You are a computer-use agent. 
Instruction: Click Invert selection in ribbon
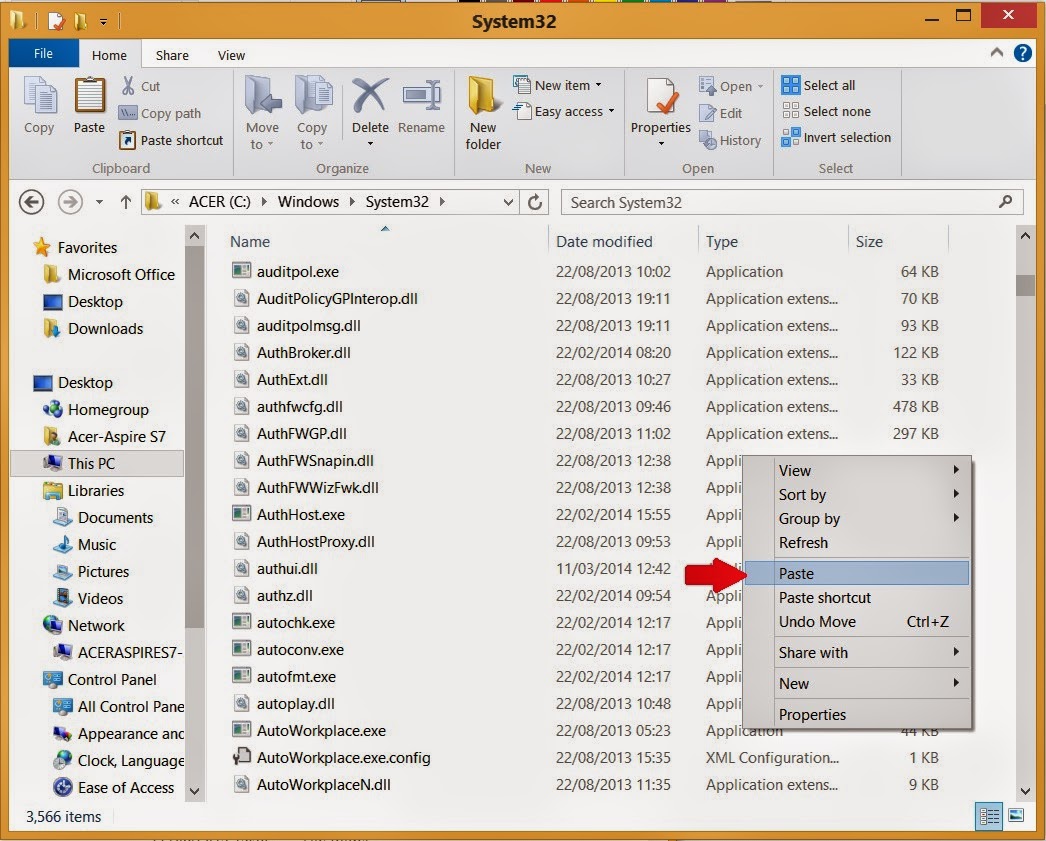click(836, 137)
